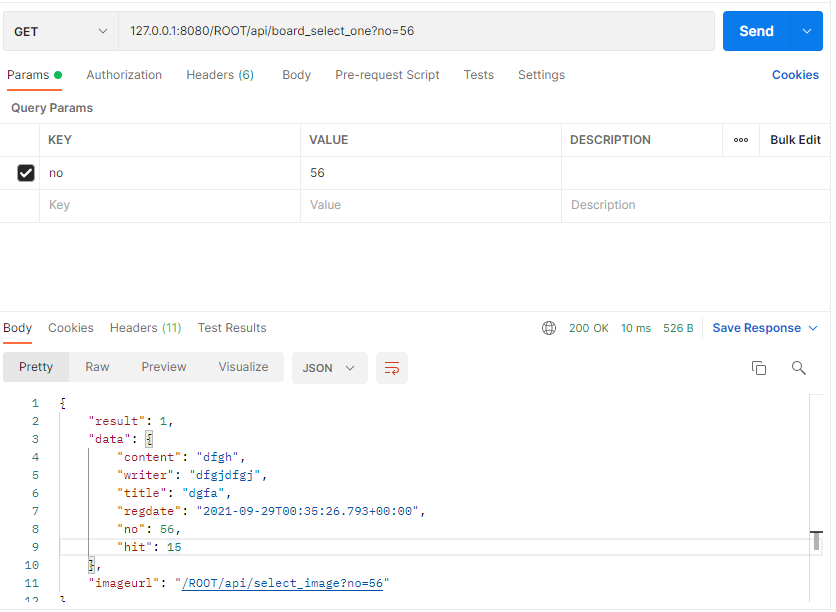Screen dimensions: 836x612
Task: Click the globe network icon next to 200 OK
Action: [549, 328]
